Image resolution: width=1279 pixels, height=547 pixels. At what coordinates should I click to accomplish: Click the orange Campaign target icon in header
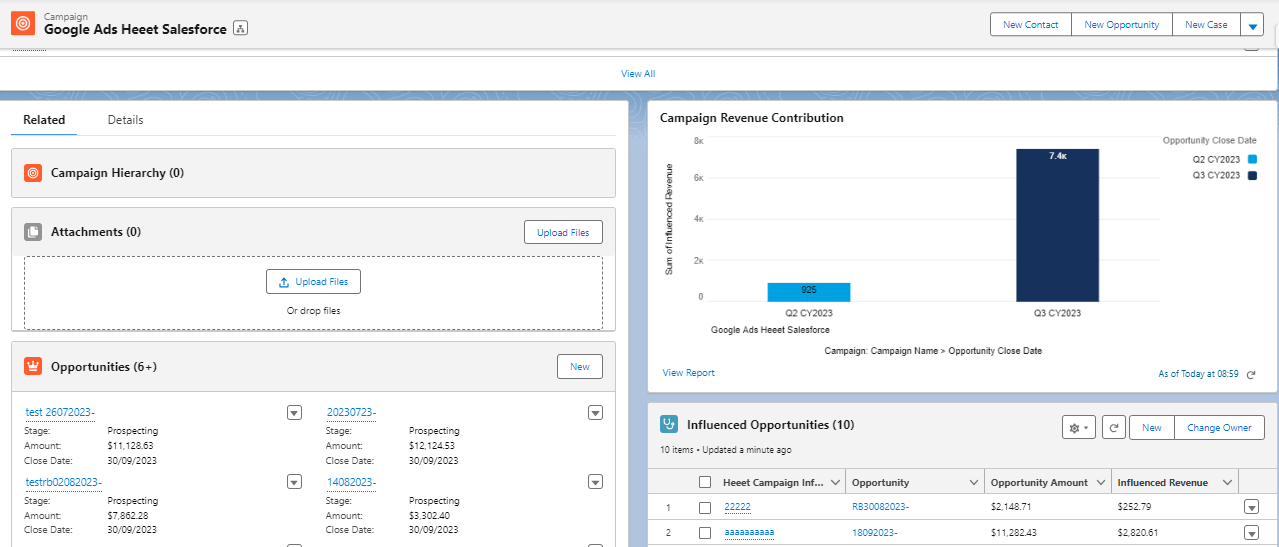23,23
